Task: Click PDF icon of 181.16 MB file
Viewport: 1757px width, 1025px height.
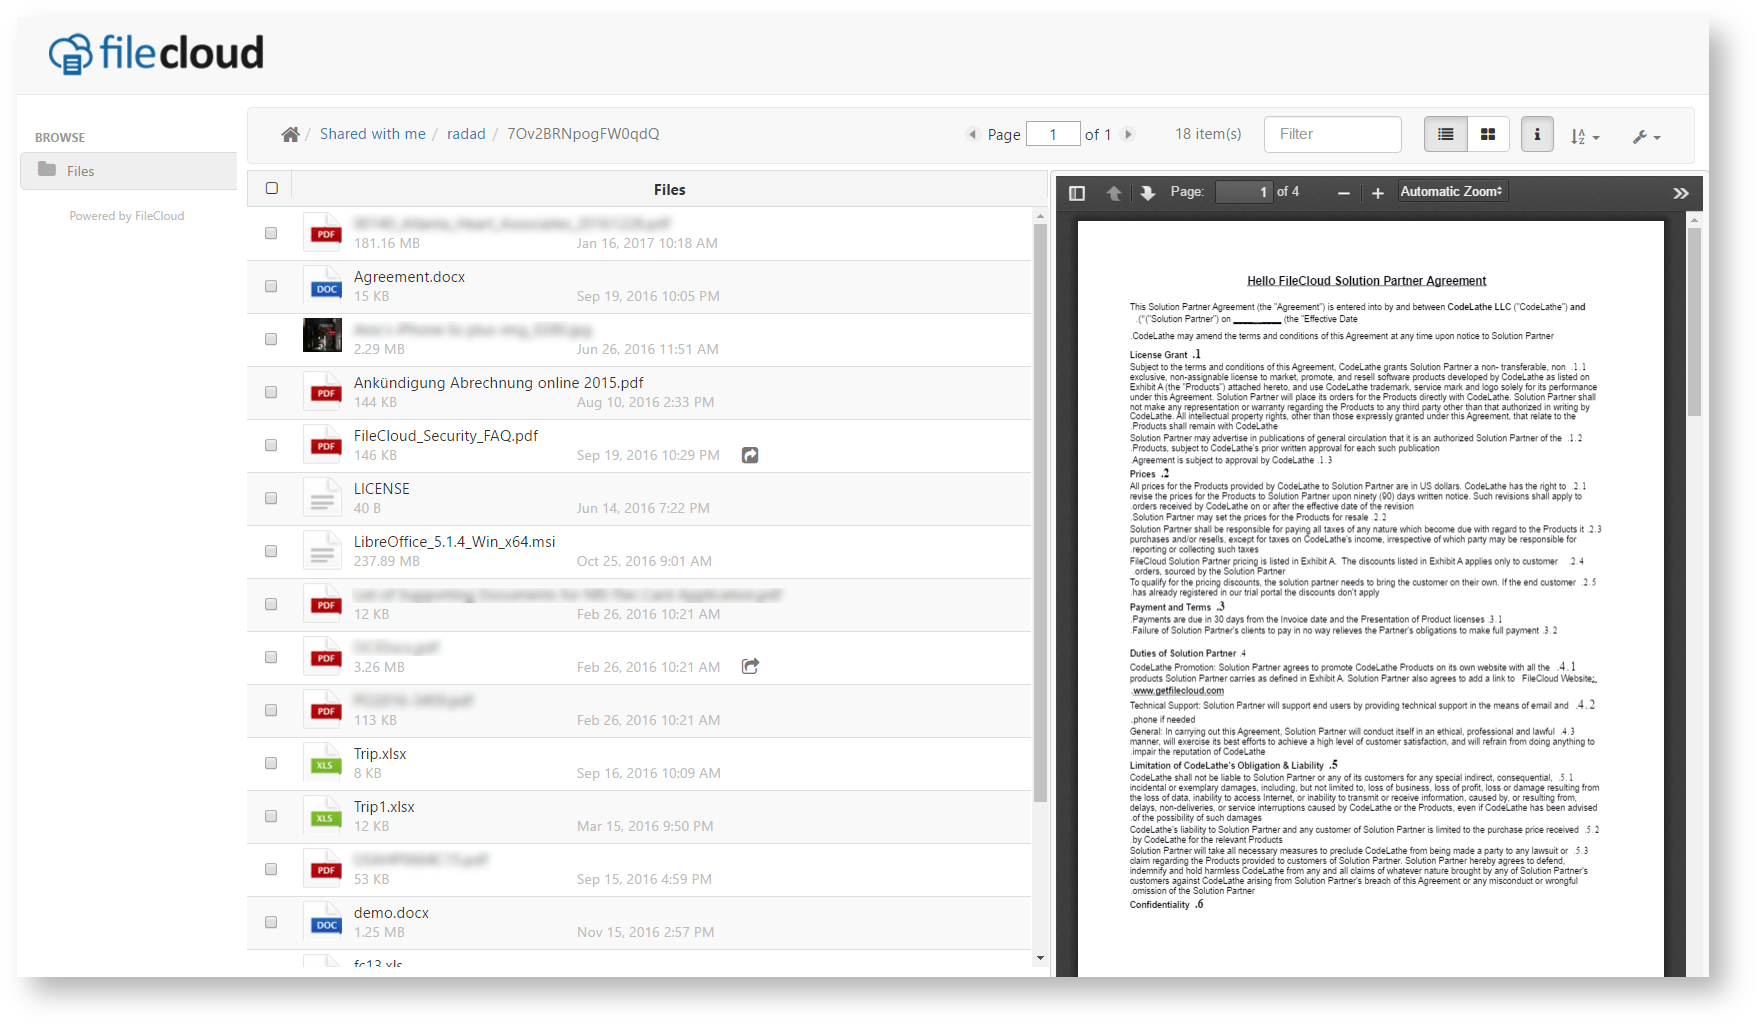Action: [x=323, y=233]
